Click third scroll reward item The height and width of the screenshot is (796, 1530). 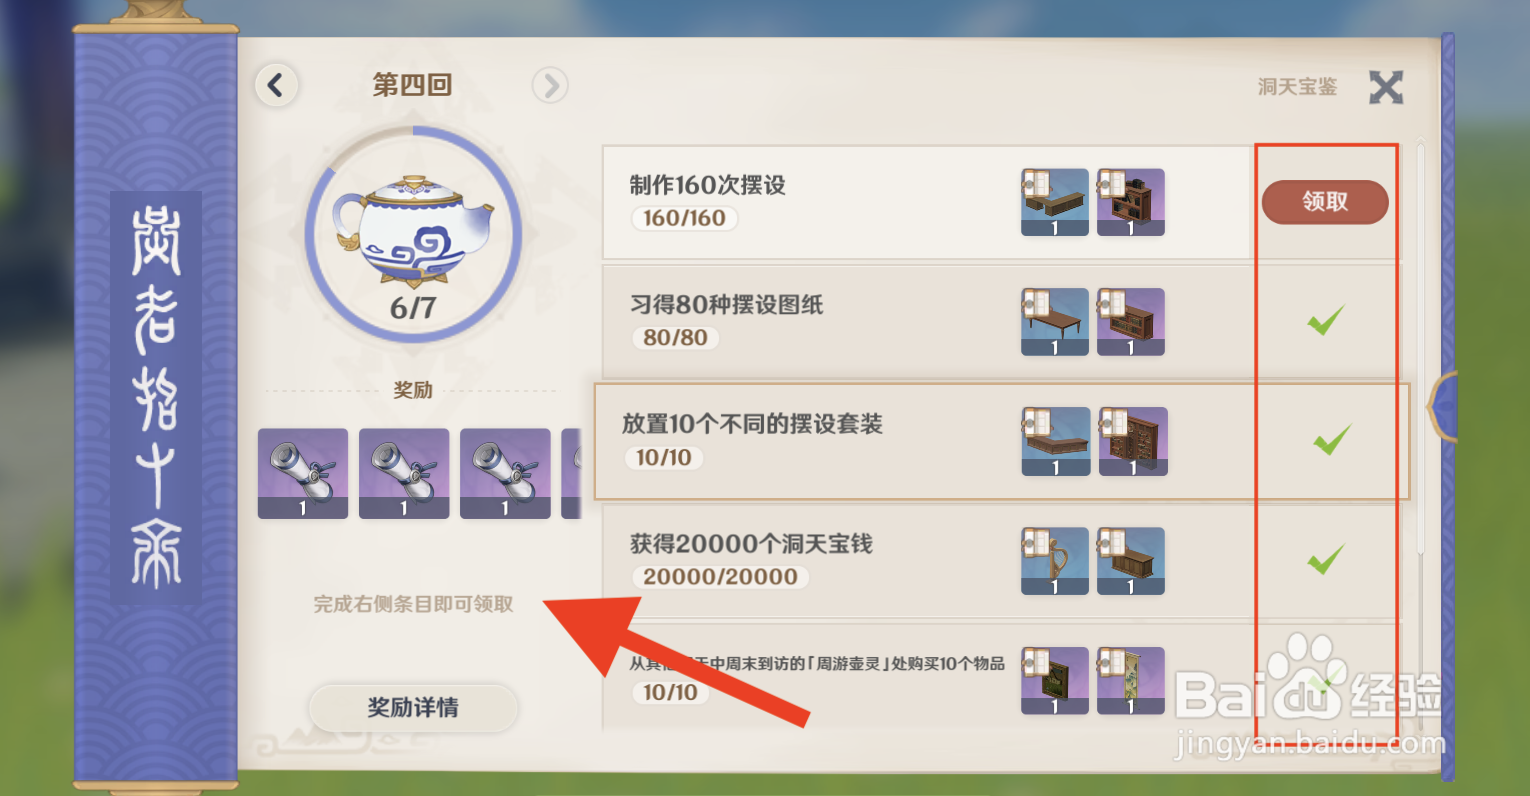coord(505,473)
